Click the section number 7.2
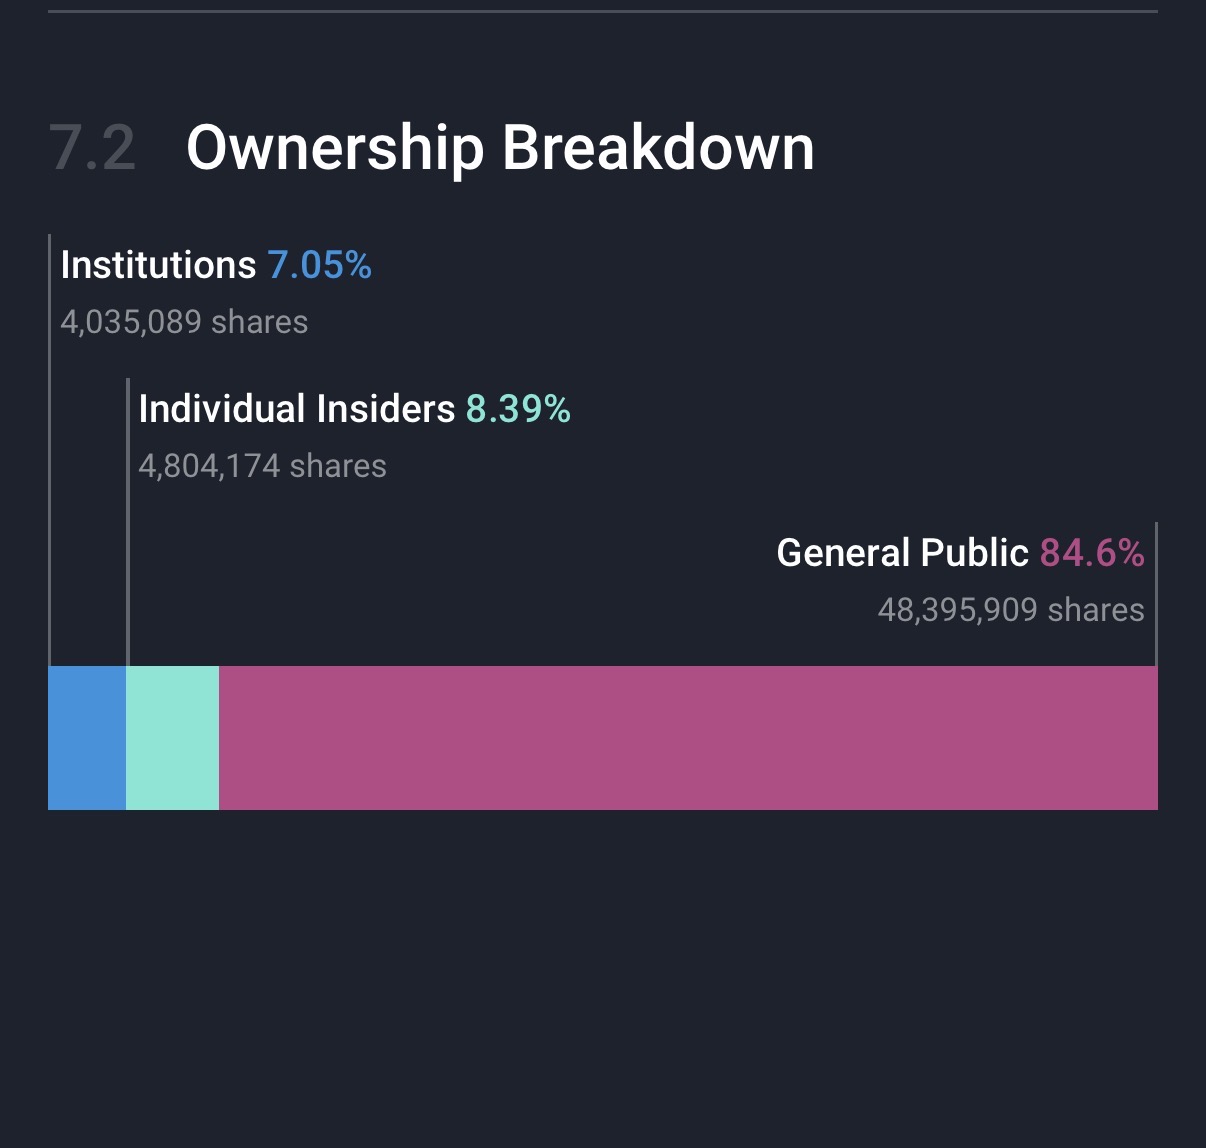 tap(92, 148)
